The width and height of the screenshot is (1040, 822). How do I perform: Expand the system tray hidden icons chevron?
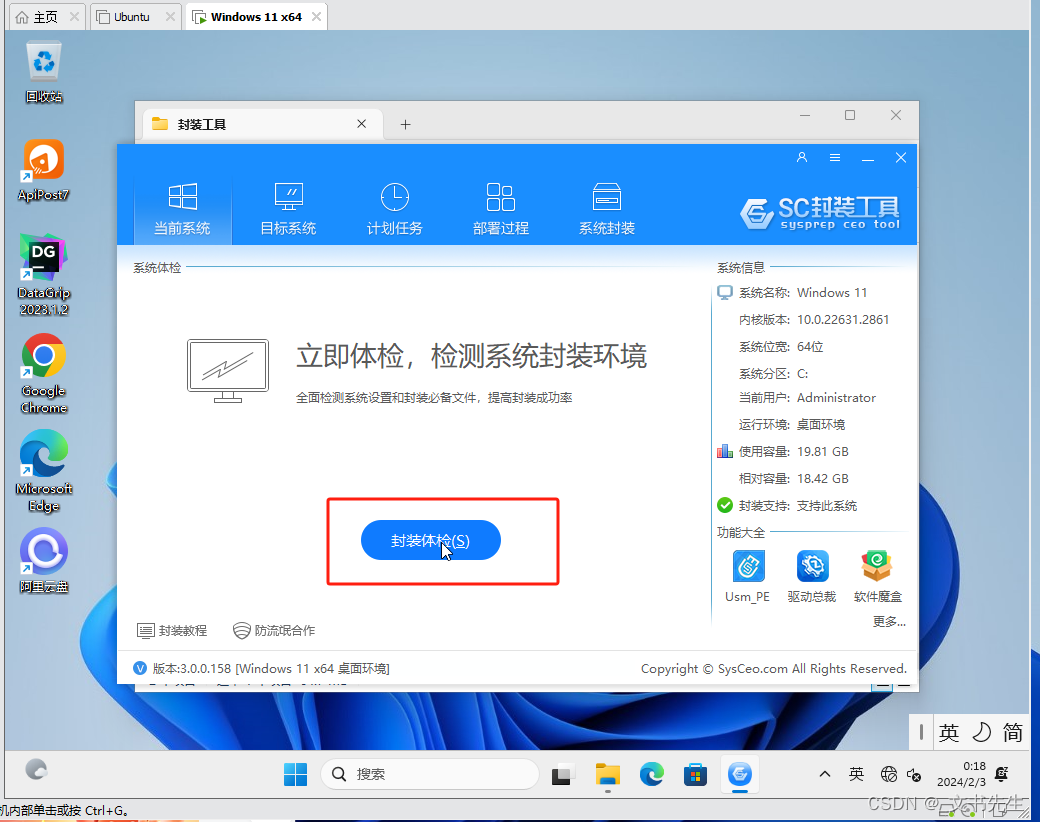pyautogui.click(x=824, y=774)
